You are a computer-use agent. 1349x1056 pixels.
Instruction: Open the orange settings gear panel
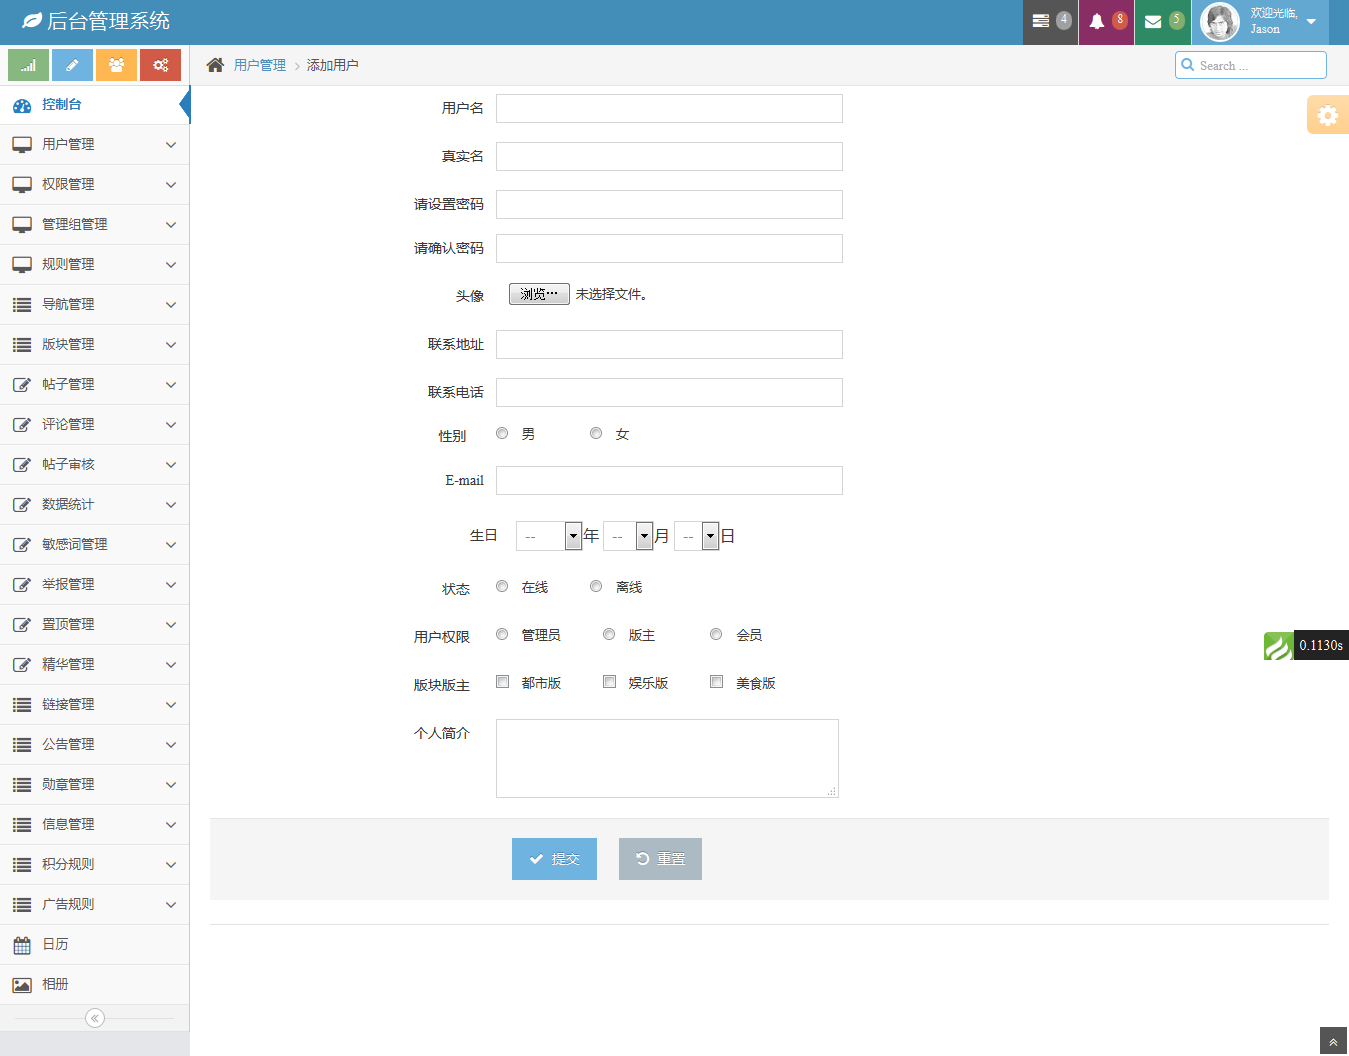tap(1327, 115)
